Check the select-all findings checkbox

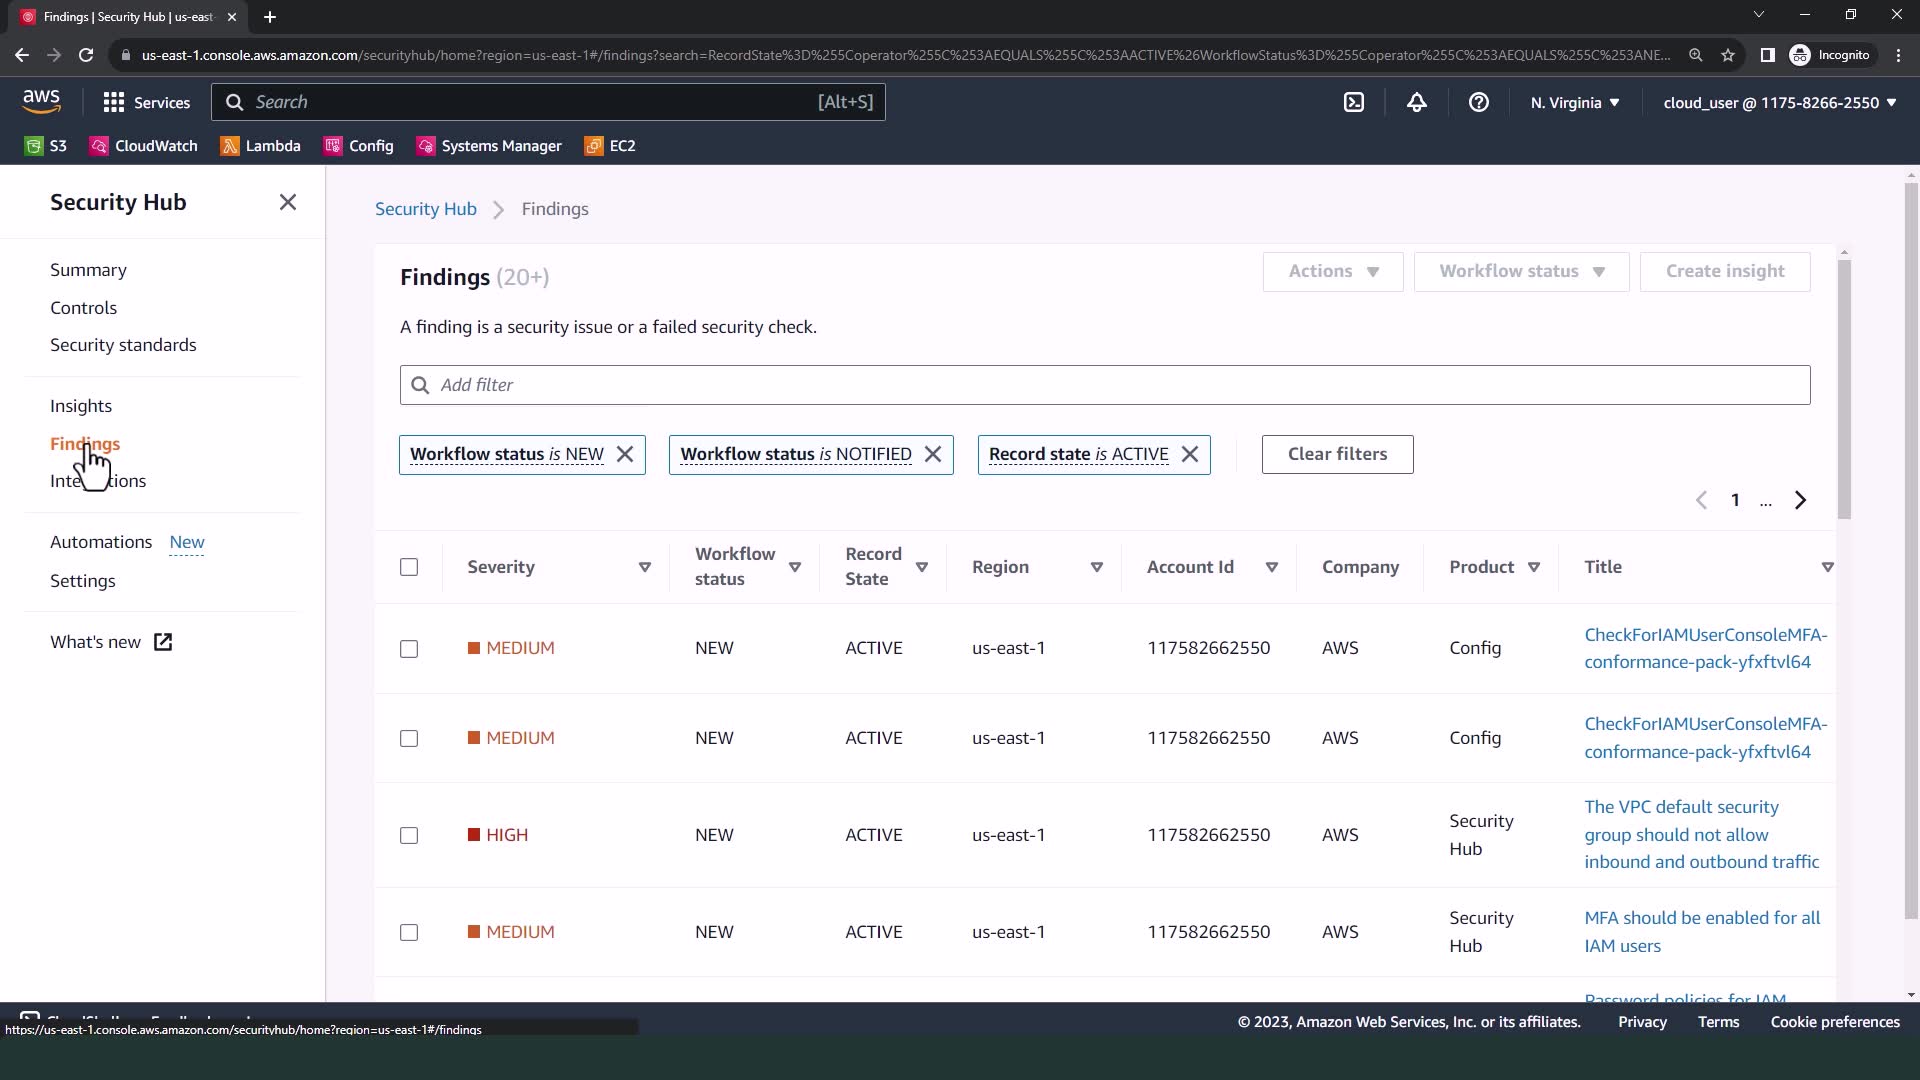(409, 567)
